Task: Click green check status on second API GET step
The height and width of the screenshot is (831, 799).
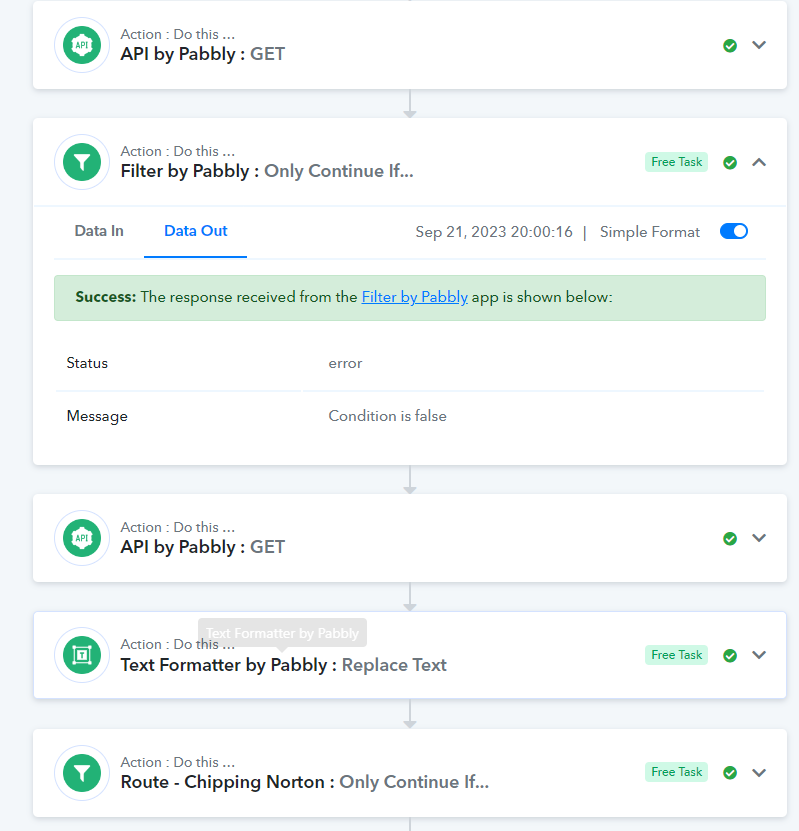Action: 730,538
